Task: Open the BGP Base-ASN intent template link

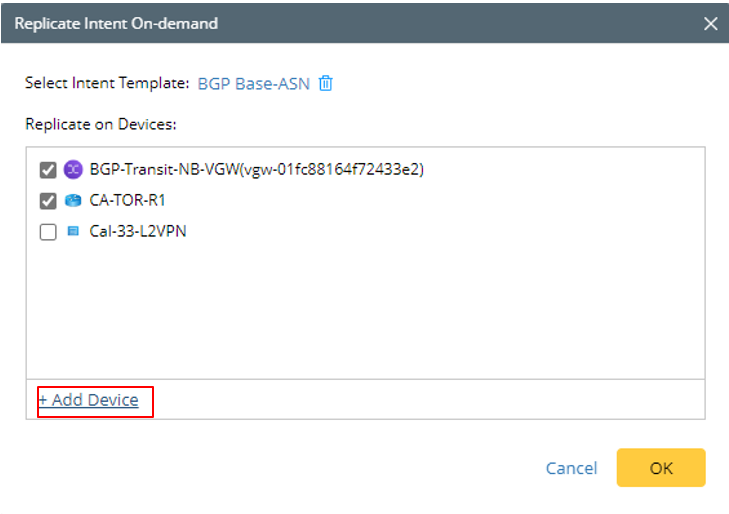Action: [x=253, y=83]
